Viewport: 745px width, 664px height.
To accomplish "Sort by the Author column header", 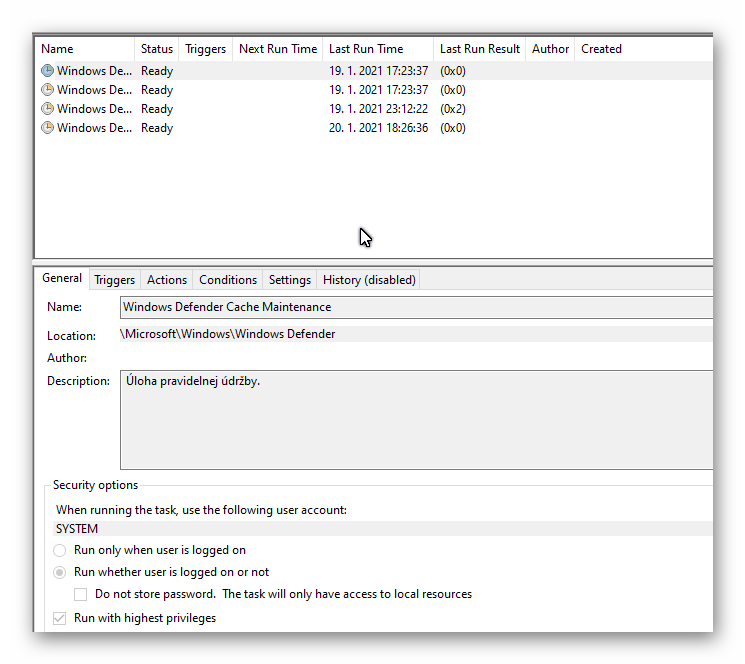I will tap(550, 49).
